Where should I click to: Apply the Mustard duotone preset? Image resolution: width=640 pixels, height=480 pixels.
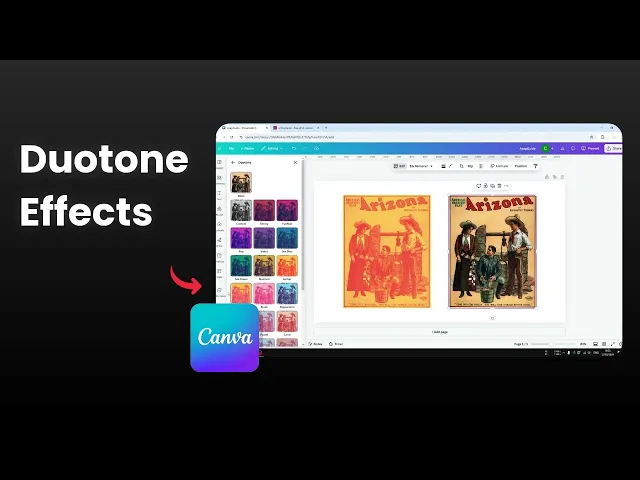264,266
